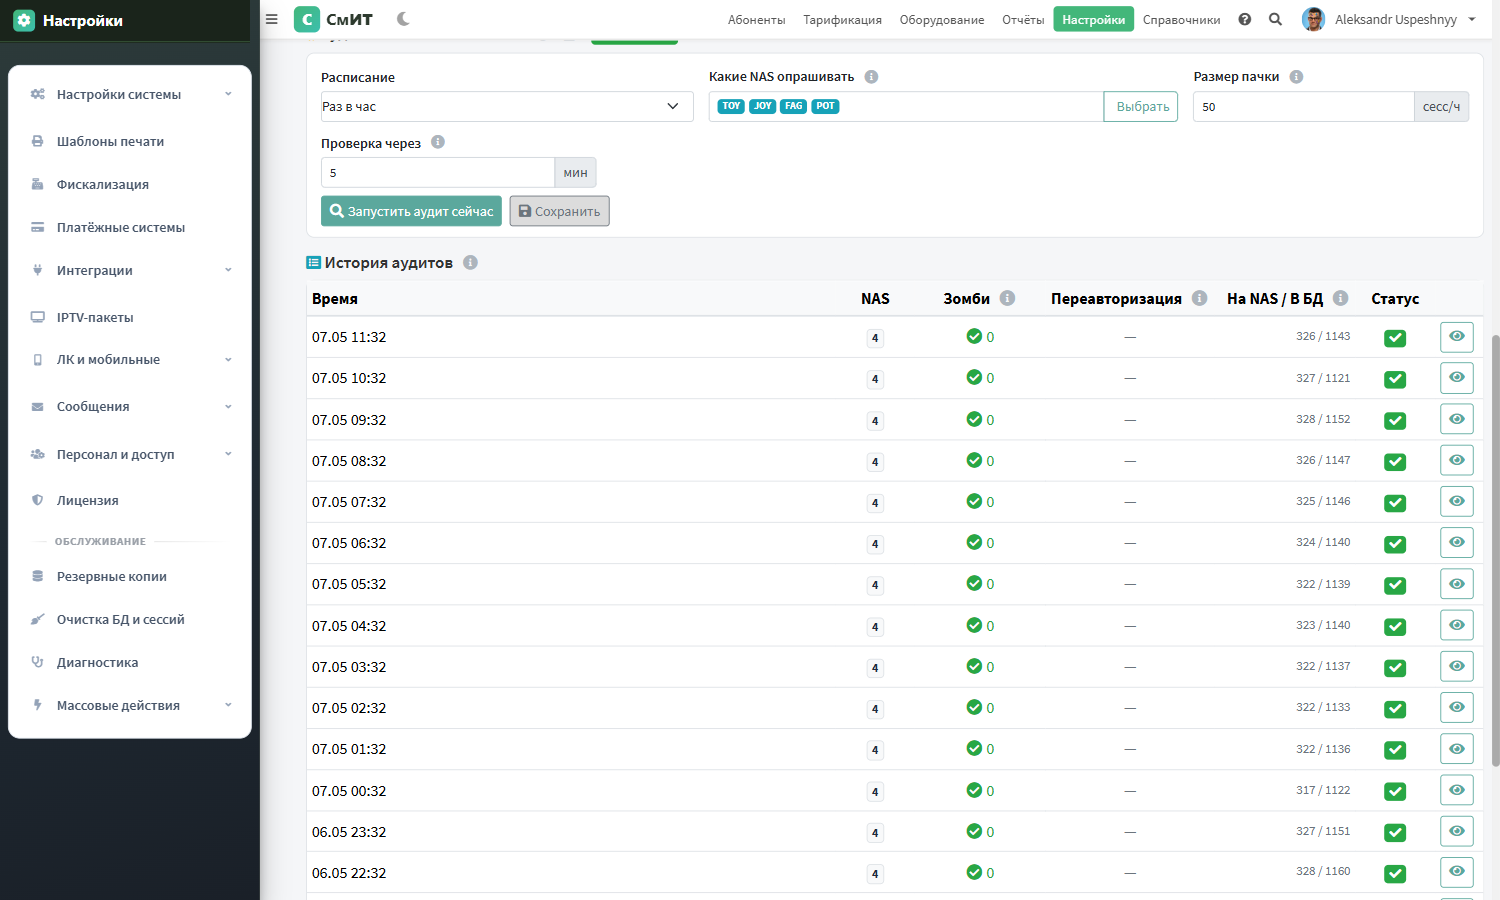Click the IPTV-пакеты monitor icon
Viewport: 1500px width, 900px height.
[37, 317]
